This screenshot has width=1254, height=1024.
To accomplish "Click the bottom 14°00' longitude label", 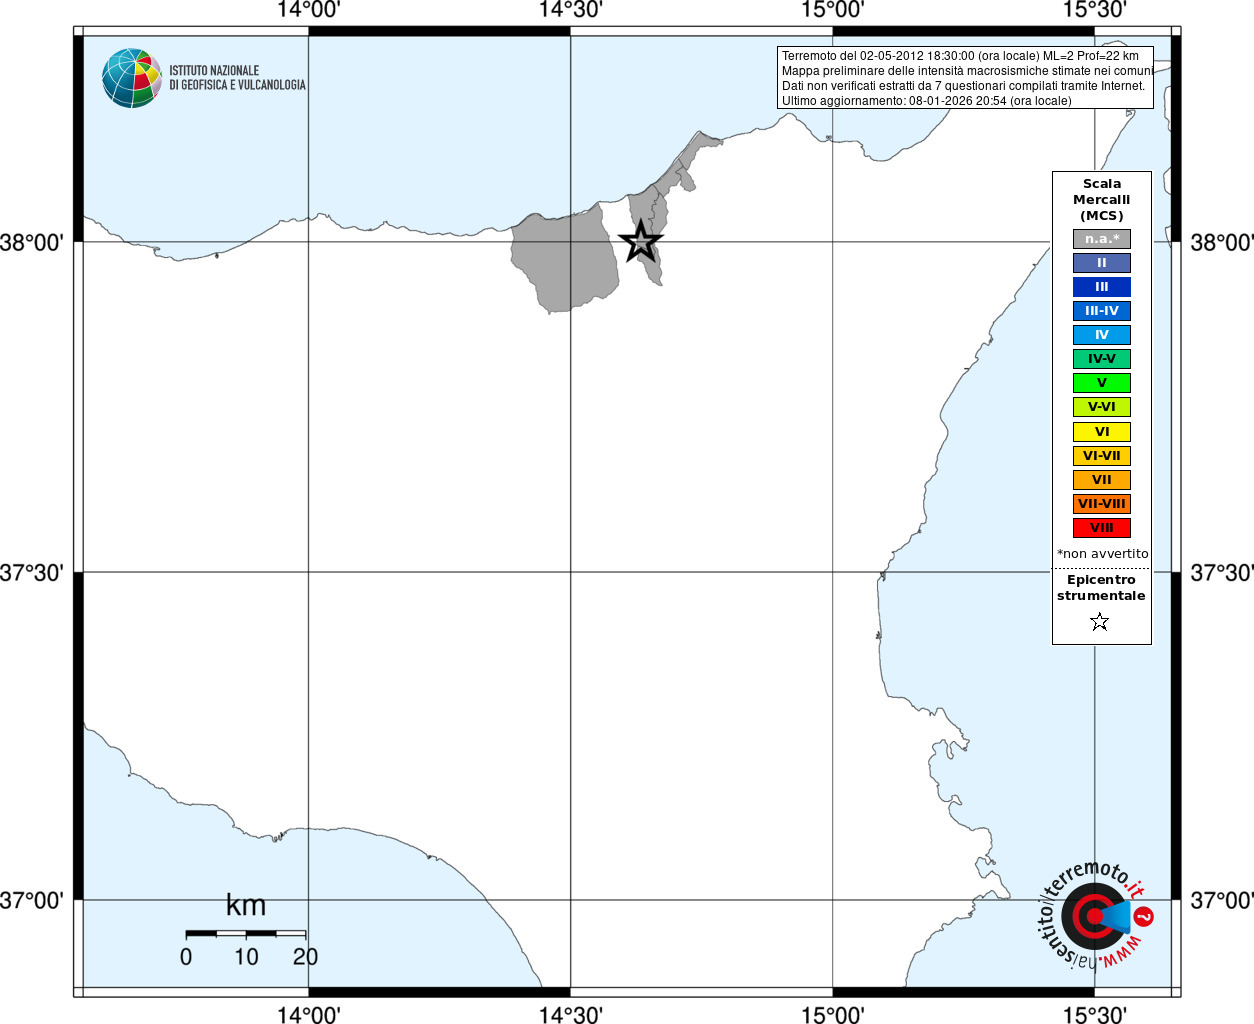I will (x=309, y=1015).
